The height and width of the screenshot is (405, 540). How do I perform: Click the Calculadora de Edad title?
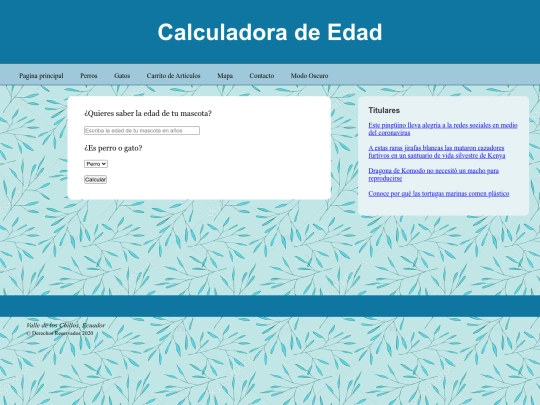tap(270, 32)
